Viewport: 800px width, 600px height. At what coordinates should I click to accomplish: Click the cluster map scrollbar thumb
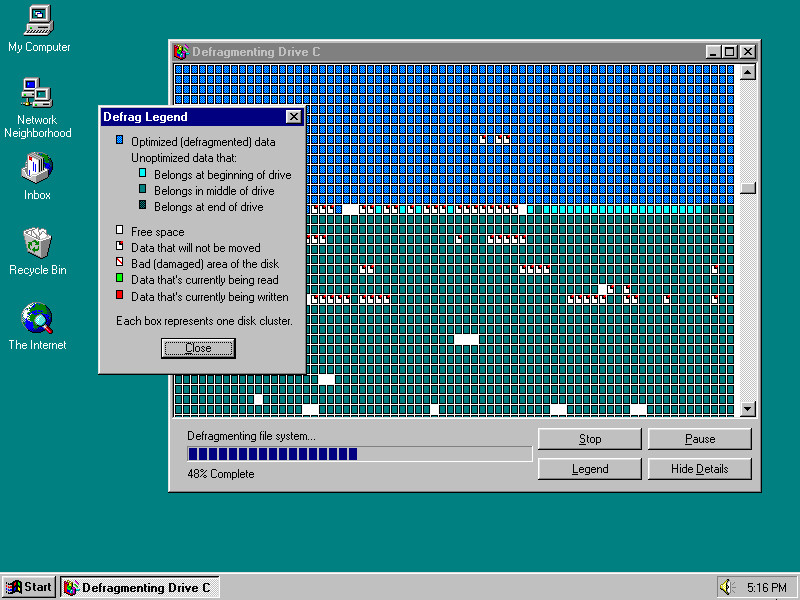point(747,188)
